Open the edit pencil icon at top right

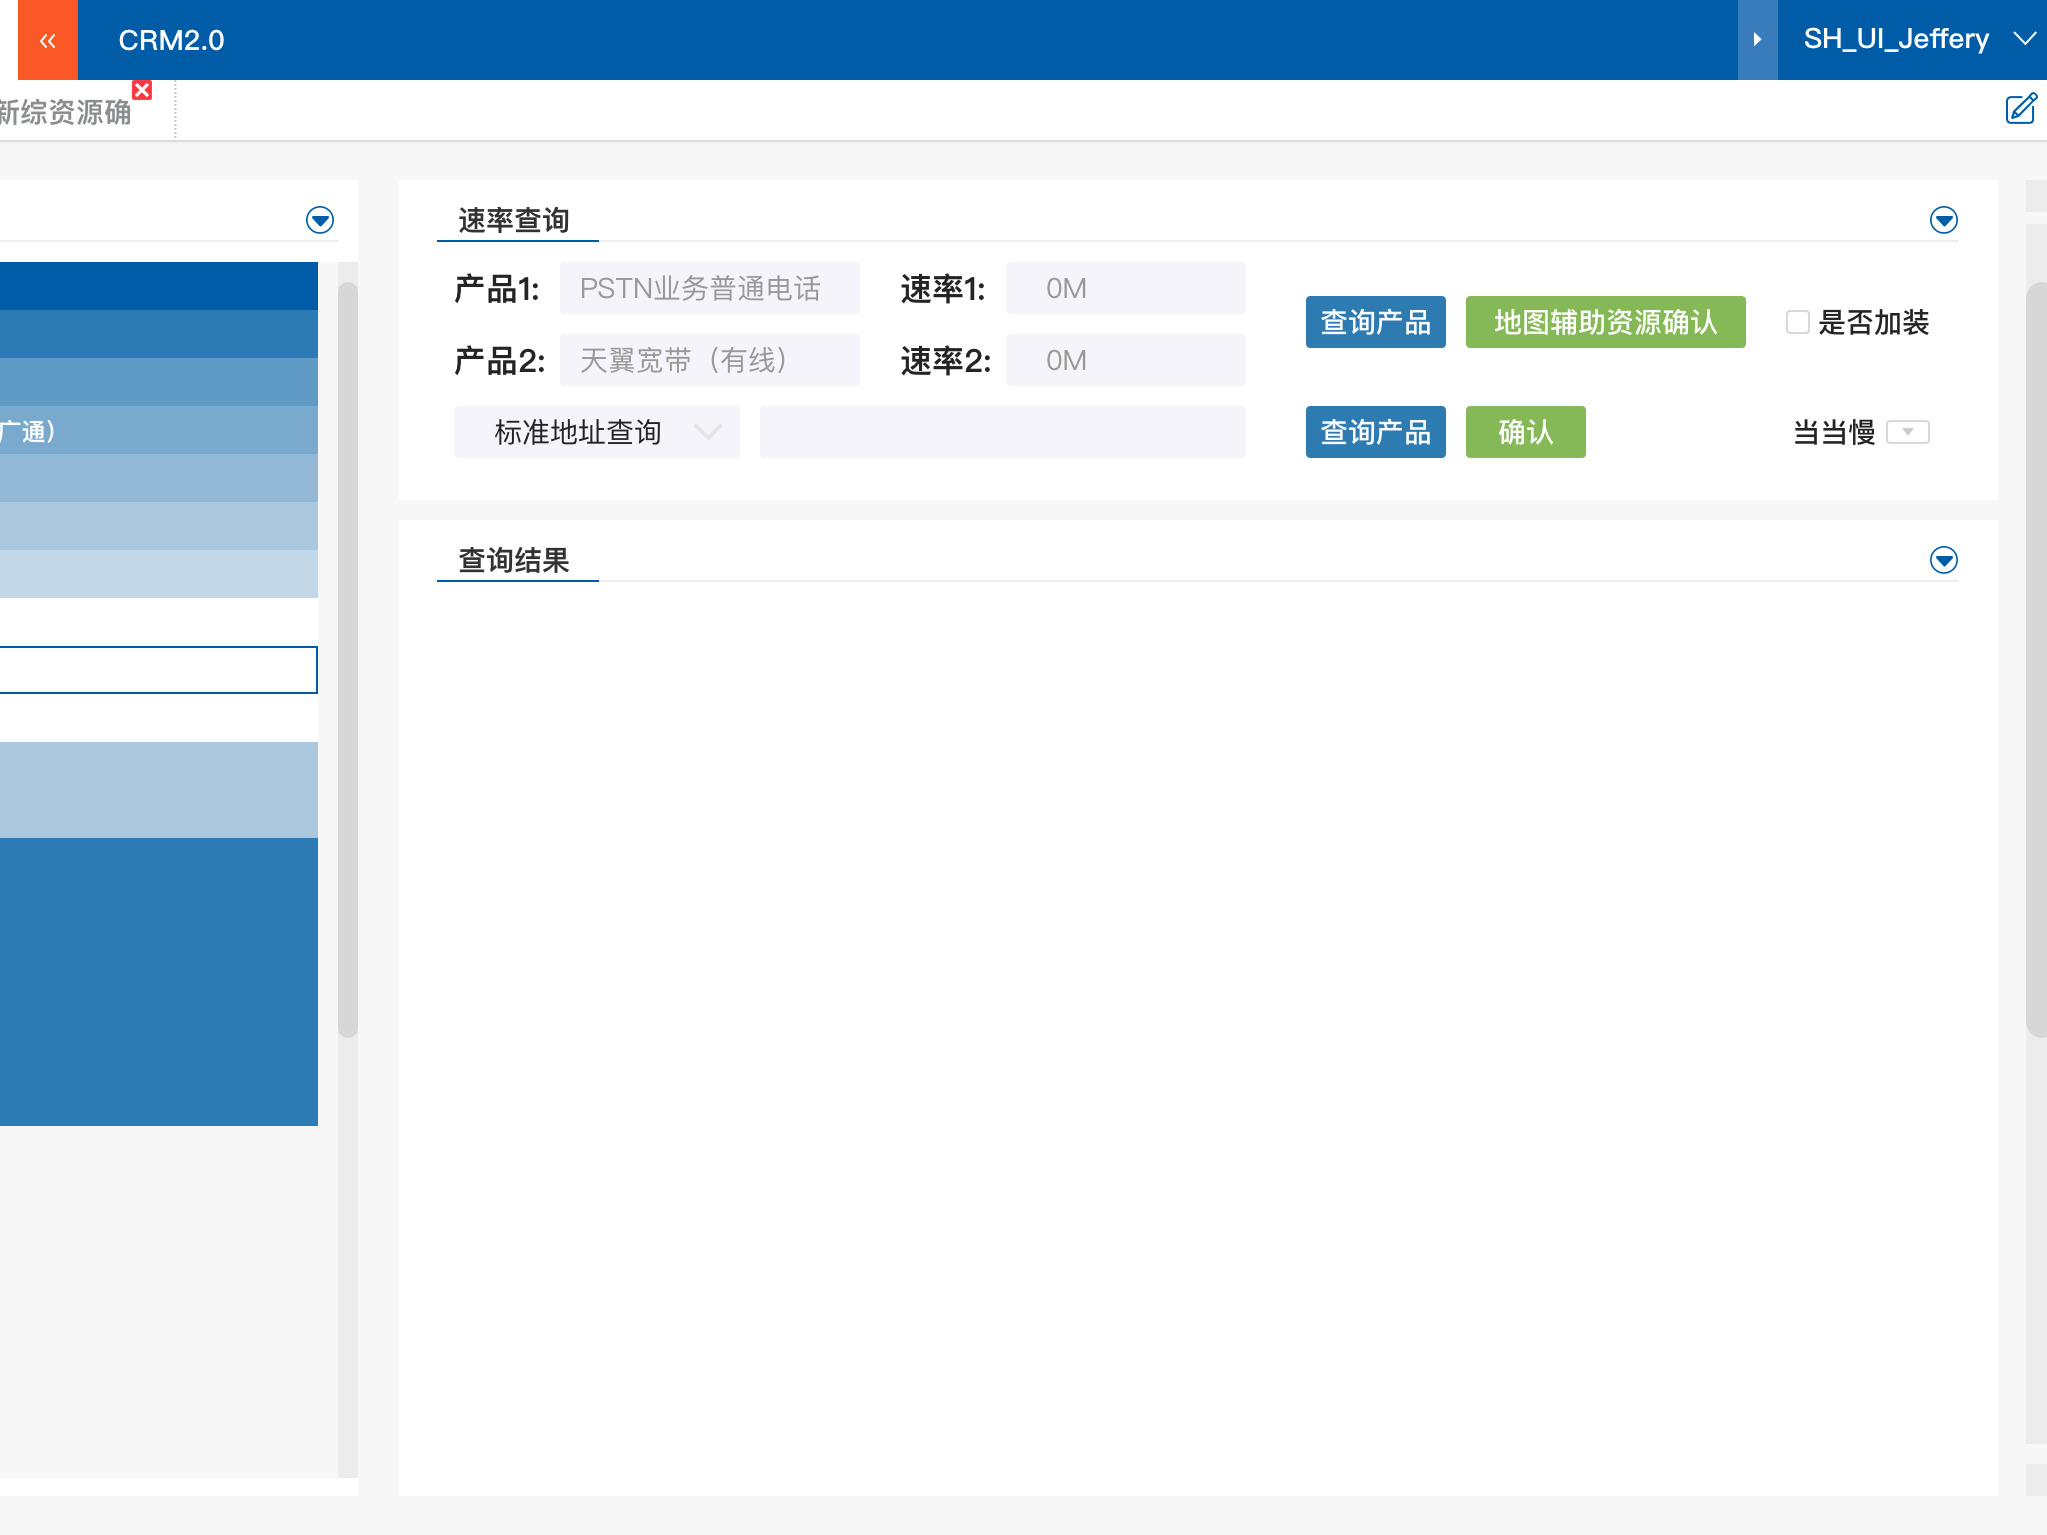pos(2021,108)
